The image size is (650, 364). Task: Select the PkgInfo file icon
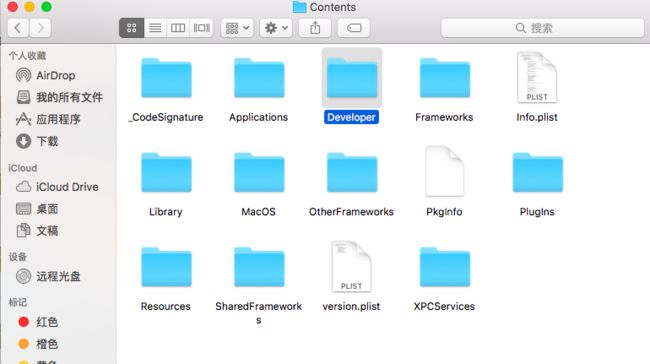pyautogui.click(x=444, y=172)
